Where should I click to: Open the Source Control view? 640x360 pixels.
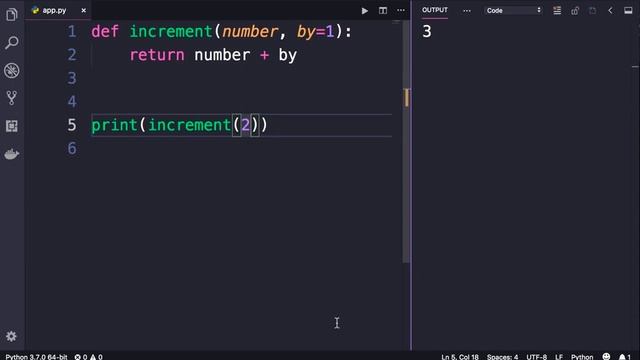coord(11,98)
